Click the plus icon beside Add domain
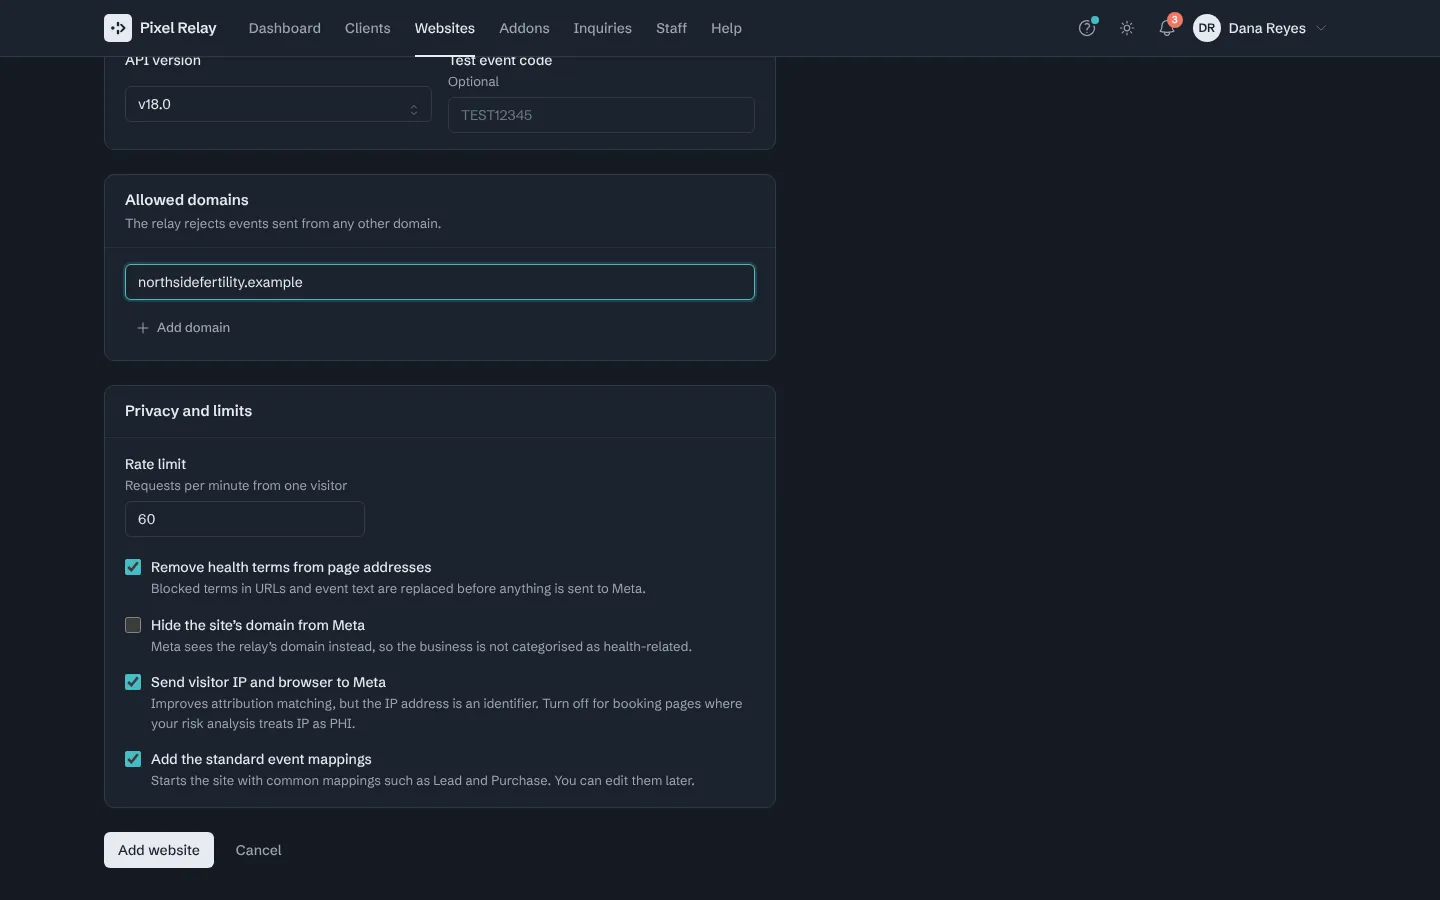 (143, 328)
